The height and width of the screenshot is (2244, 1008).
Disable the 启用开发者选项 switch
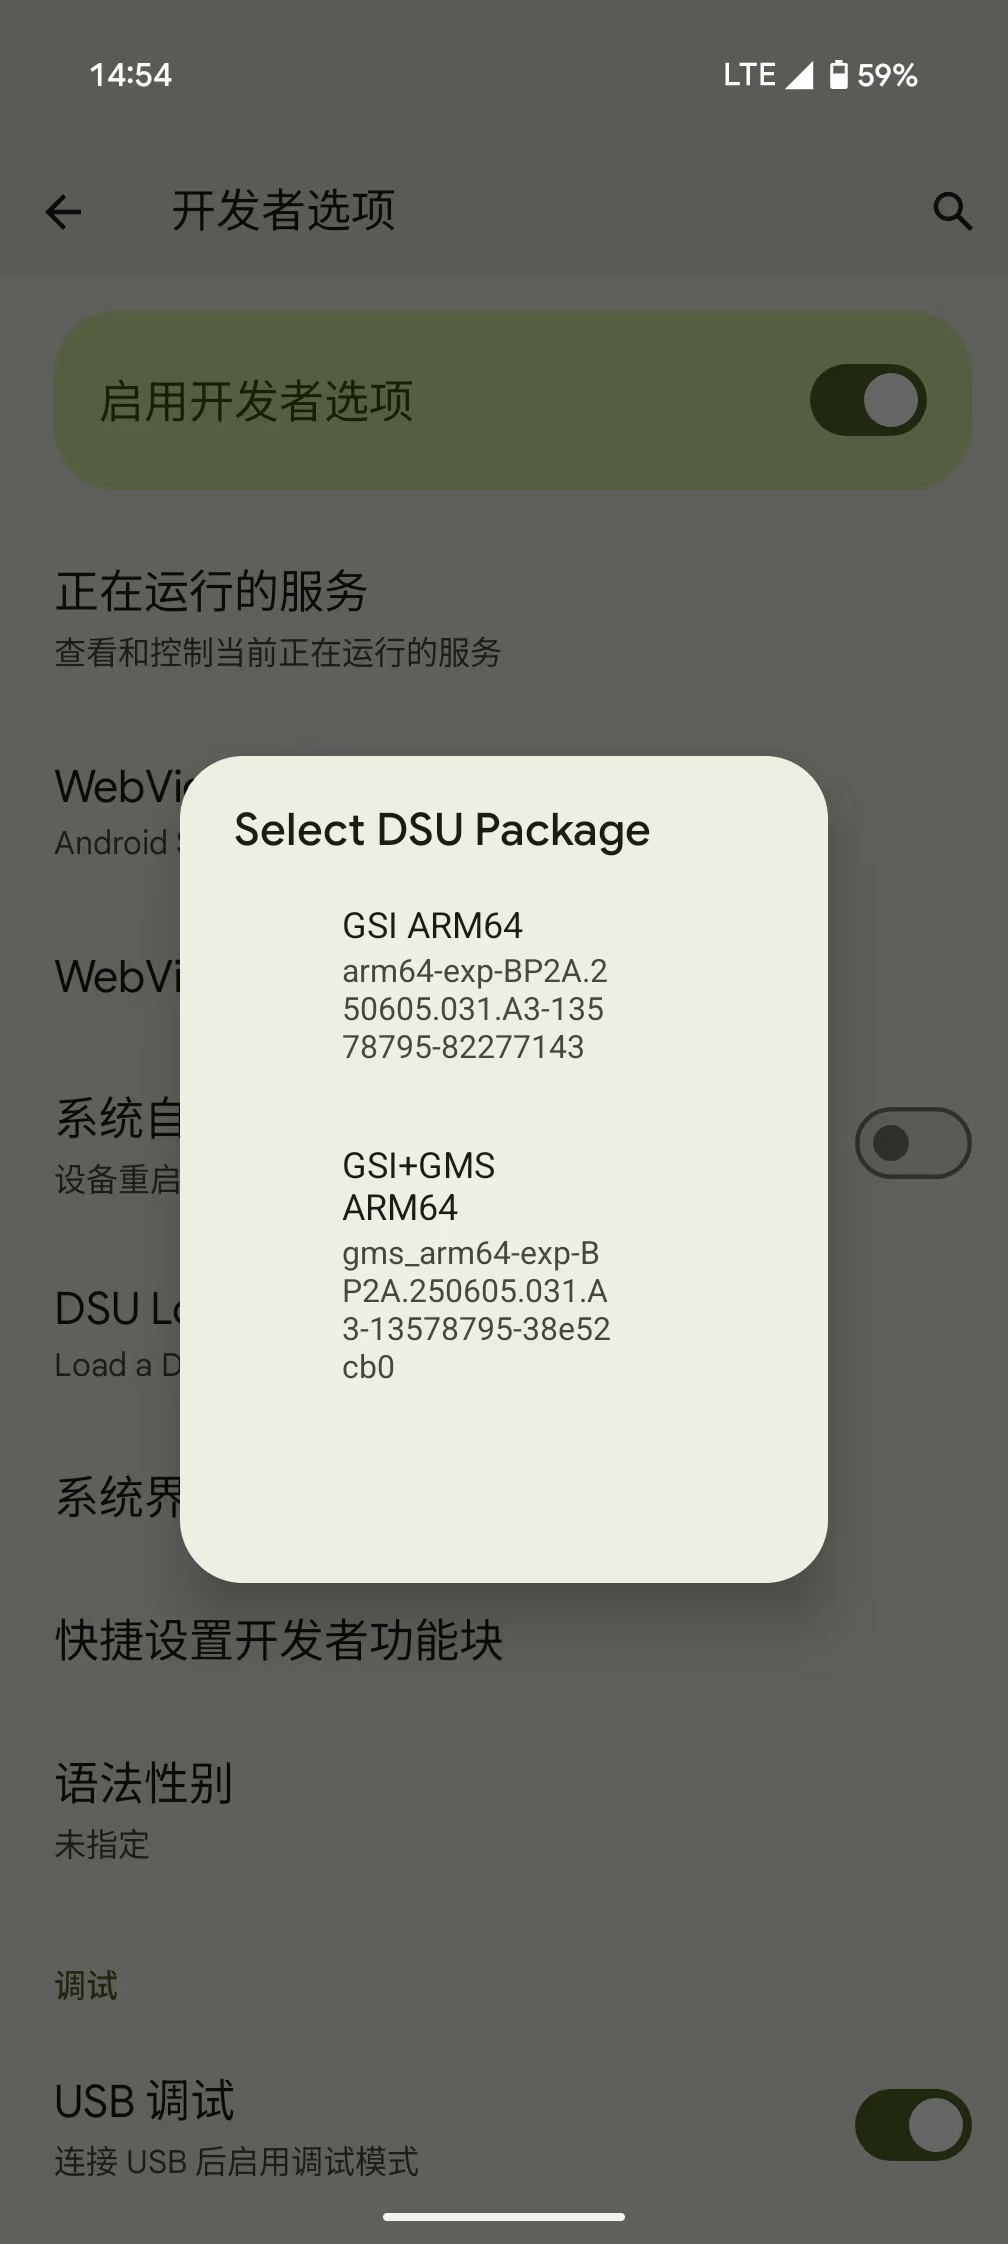(867, 401)
